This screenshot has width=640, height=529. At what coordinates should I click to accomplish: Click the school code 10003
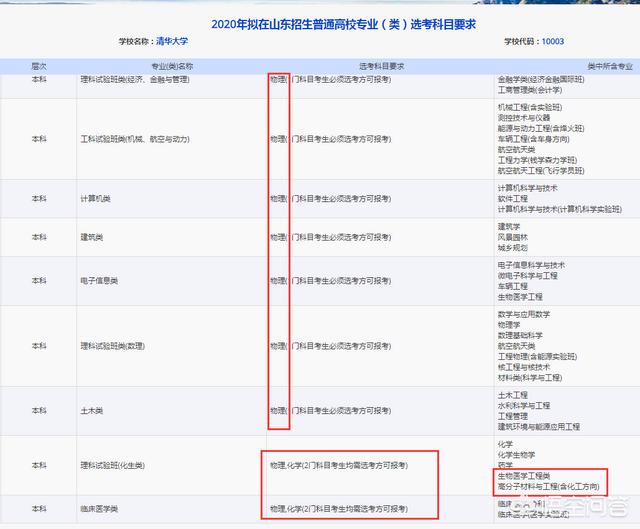coord(553,41)
